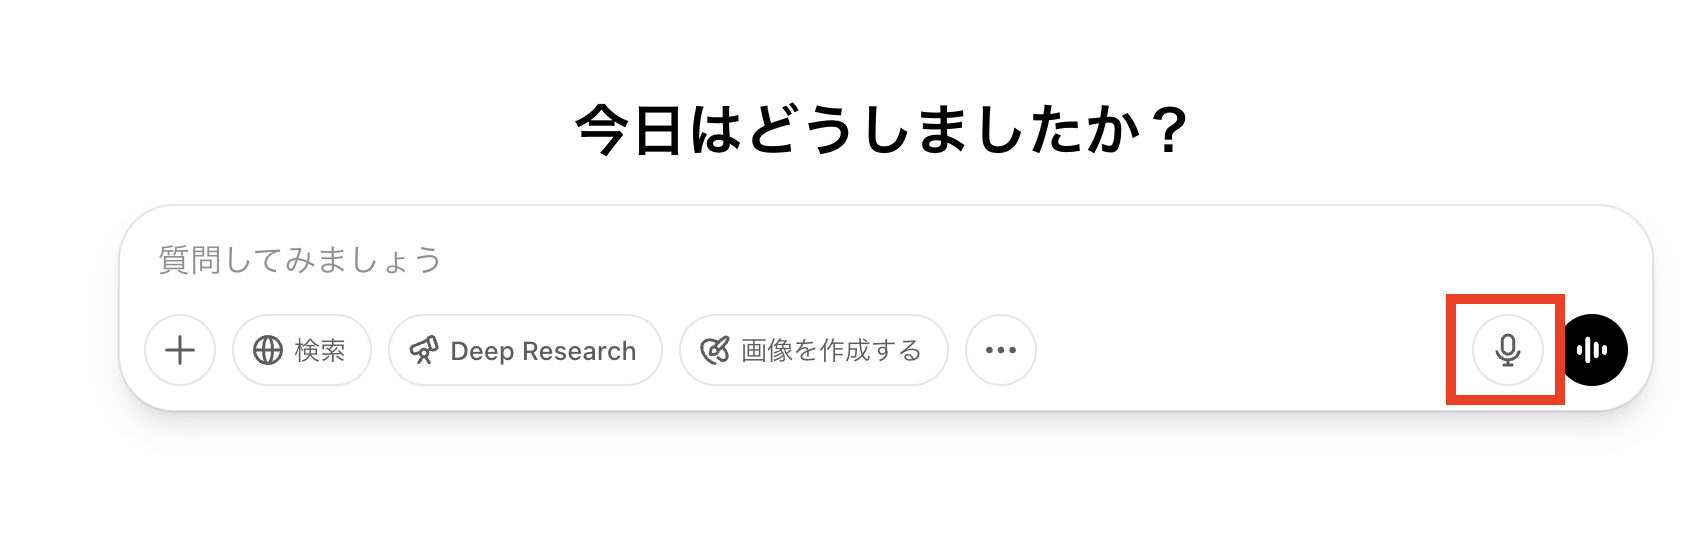The width and height of the screenshot is (1690, 536).
Task: Click the 今日はどうしましたか? heading
Action: pos(882,131)
